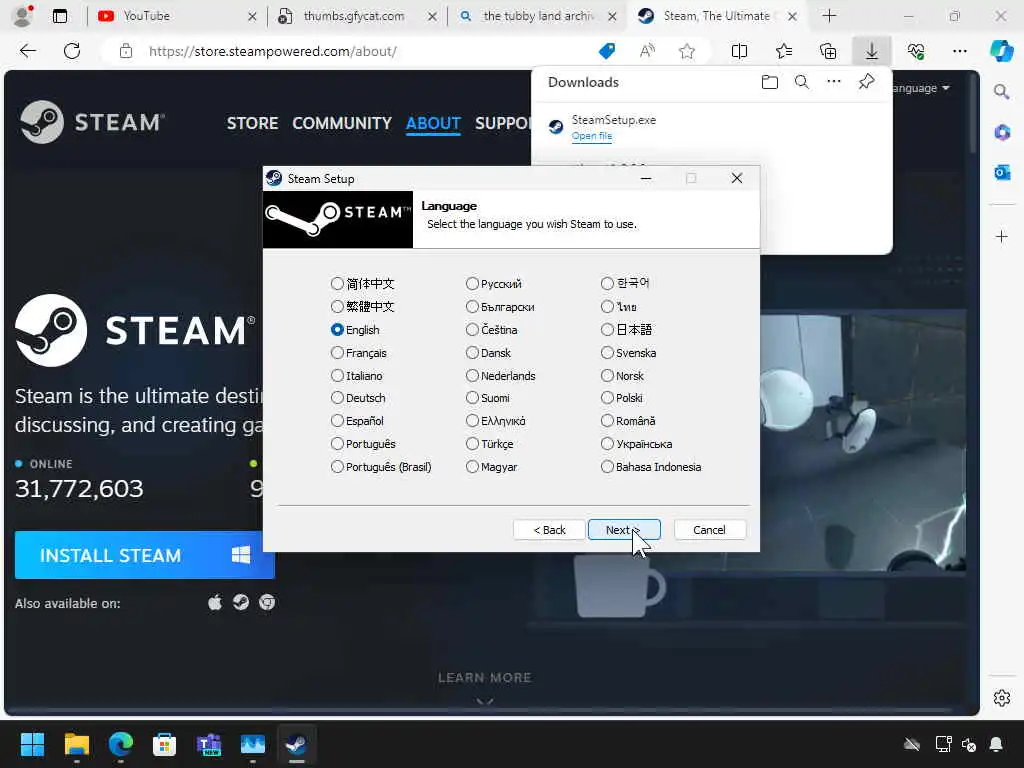The width and height of the screenshot is (1024, 768).
Task: Select the Apple macOS availability icon
Action: (x=215, y=602)
